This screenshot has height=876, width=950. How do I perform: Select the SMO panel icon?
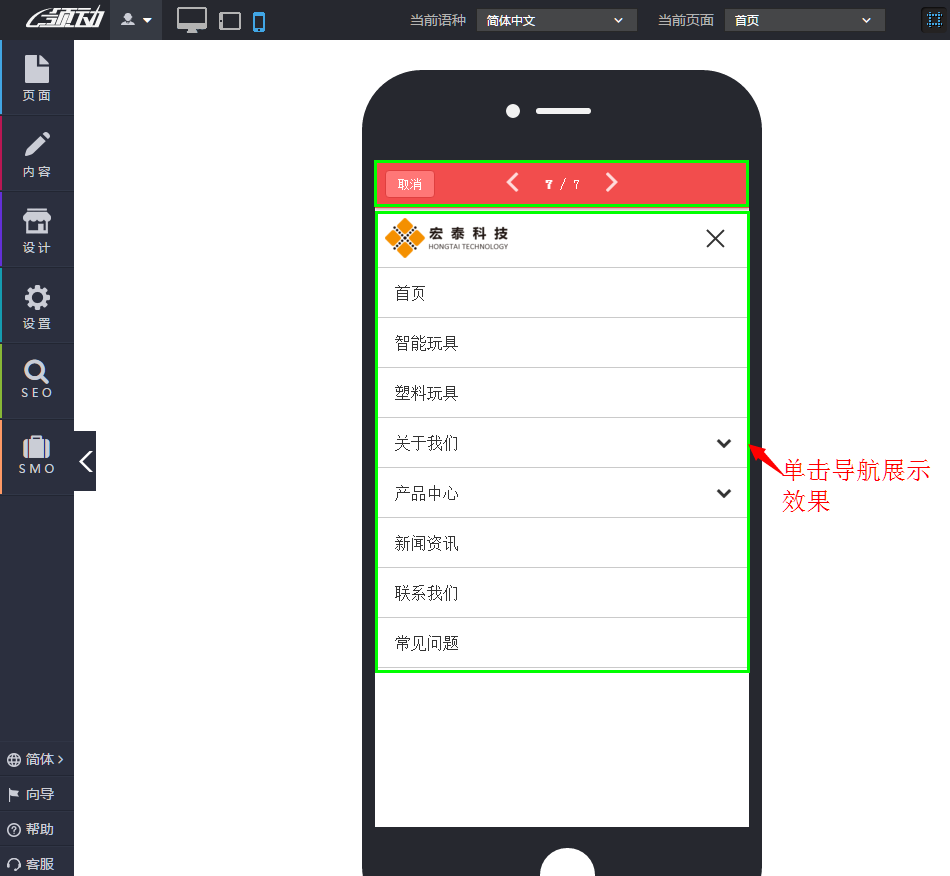tap(37, 456)
